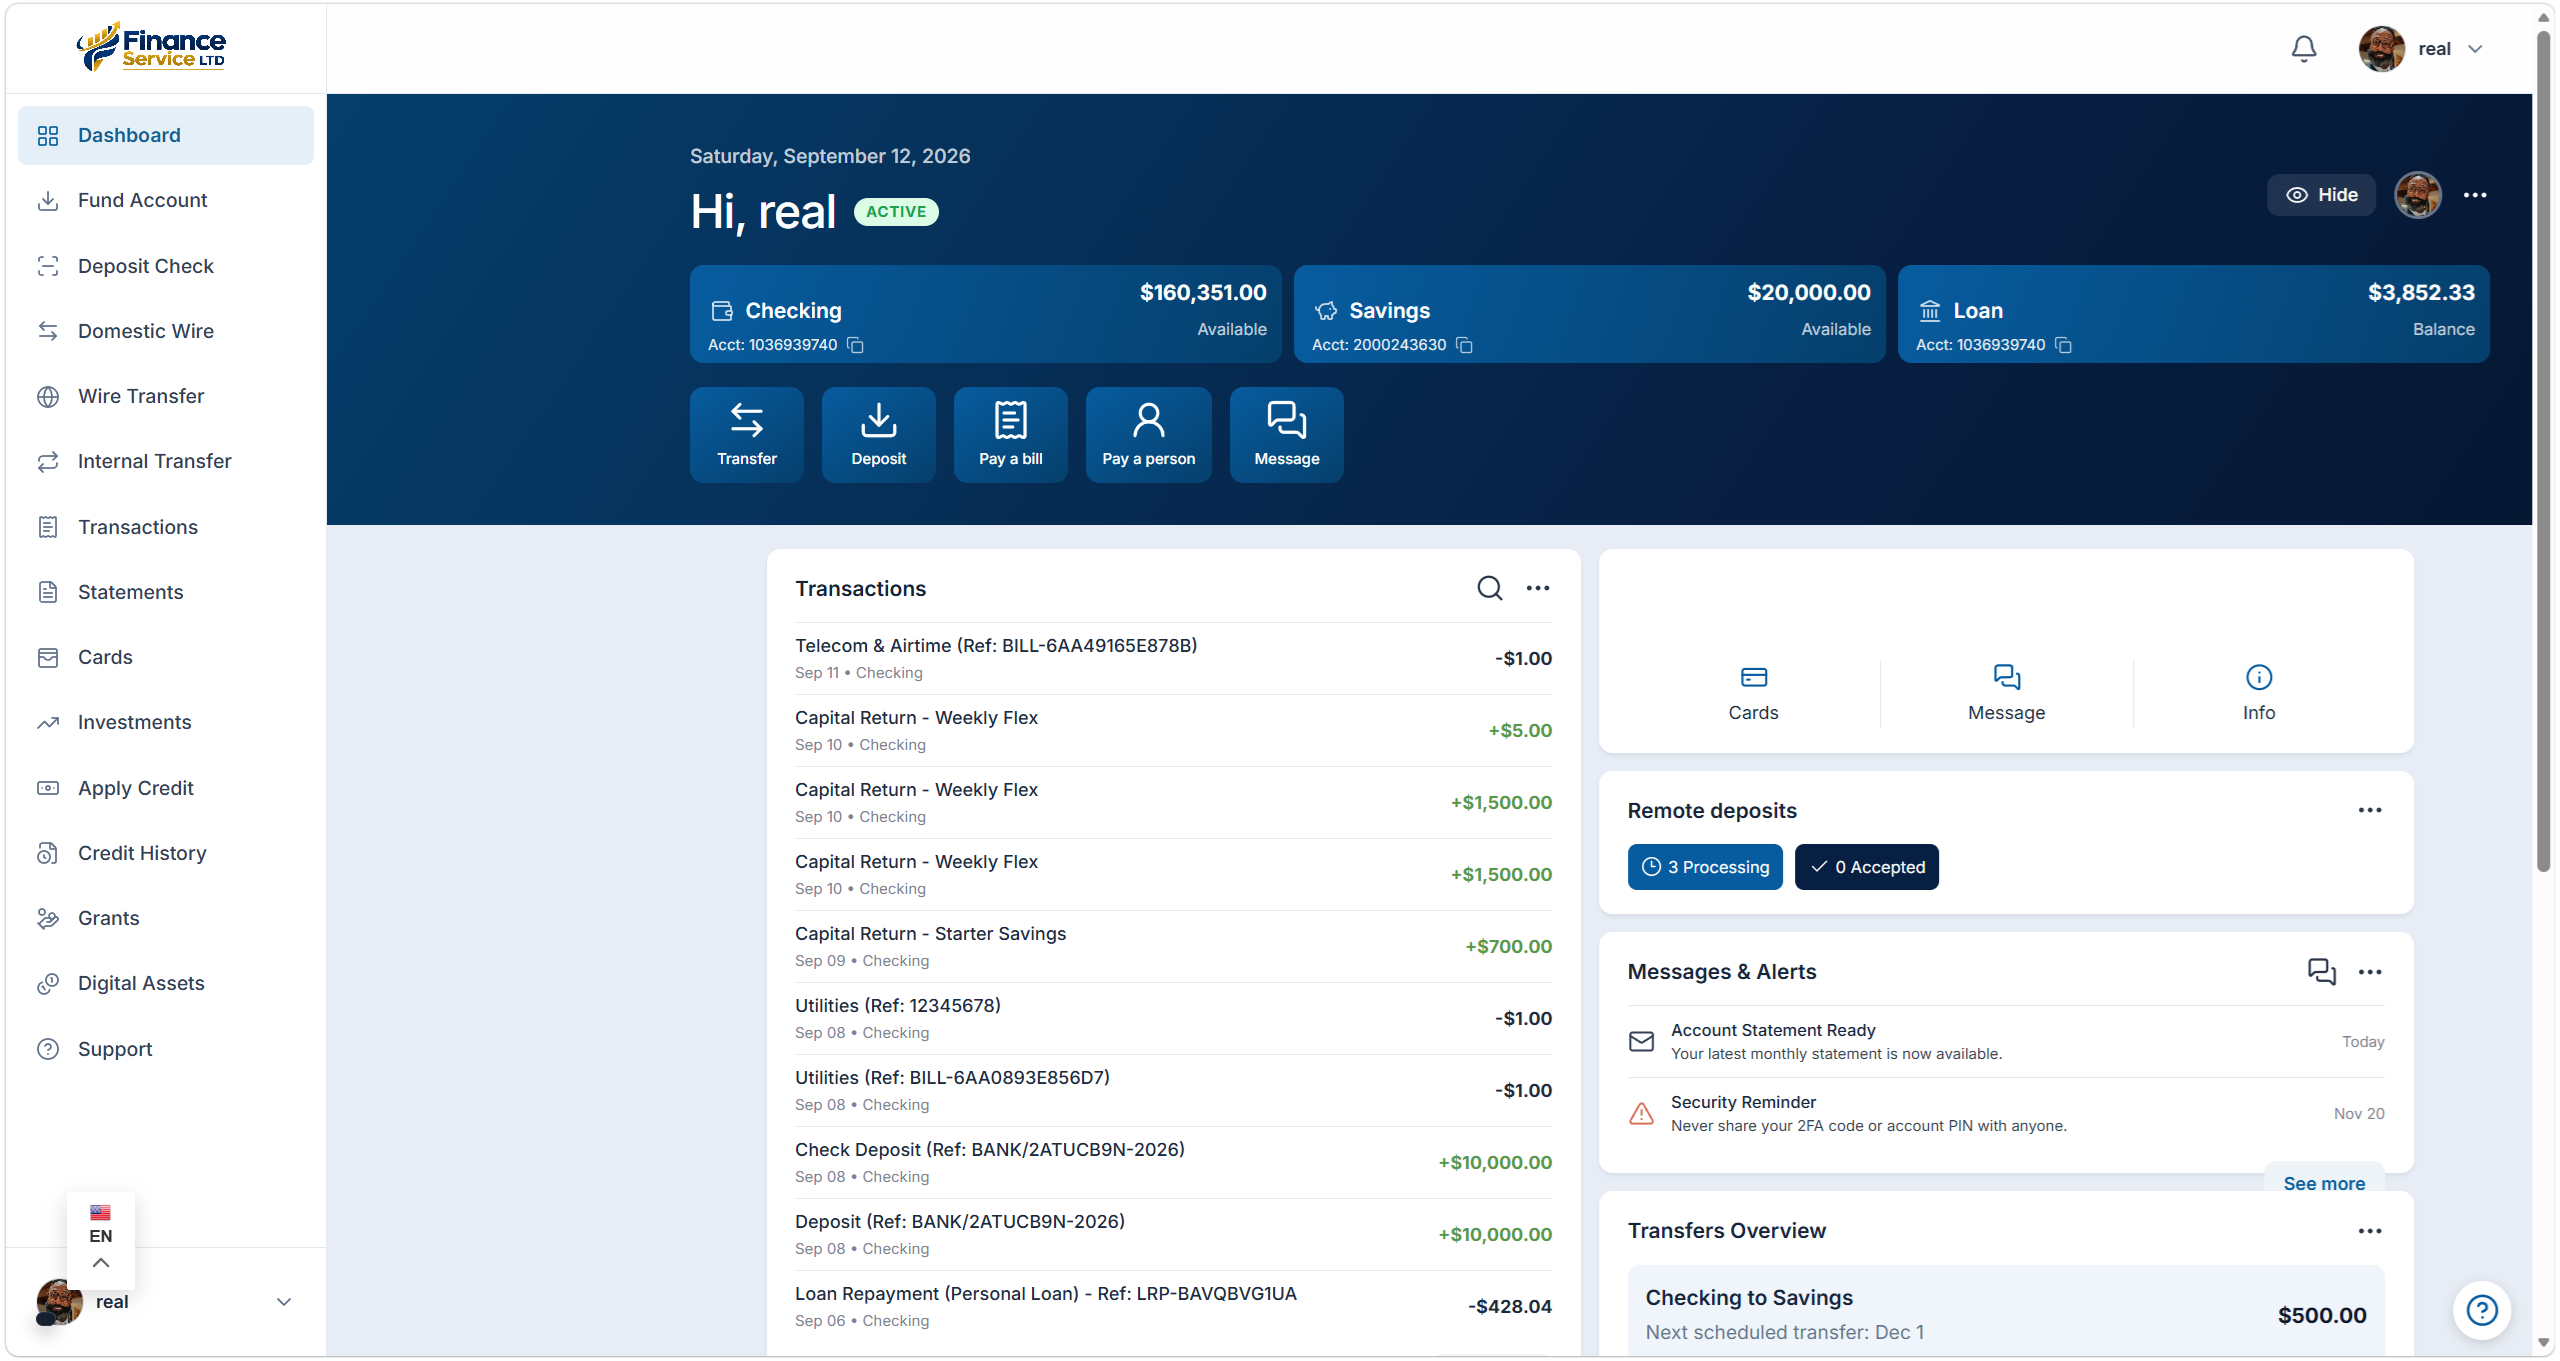Image resolution: width=2560 pixels, height=1361 pixels.
Task: Select Domestic Wire in sidebar
Action: point(165,331)
